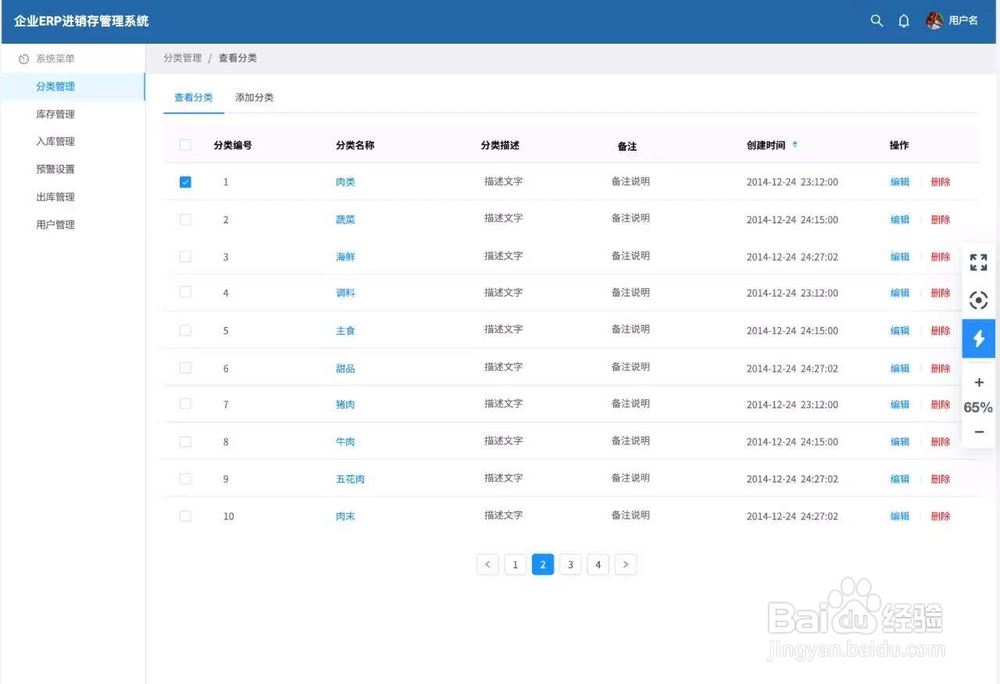Go to page 3
Viewport: 1000px width, 684px height.
pyautogui.click(x=570, y=564)
